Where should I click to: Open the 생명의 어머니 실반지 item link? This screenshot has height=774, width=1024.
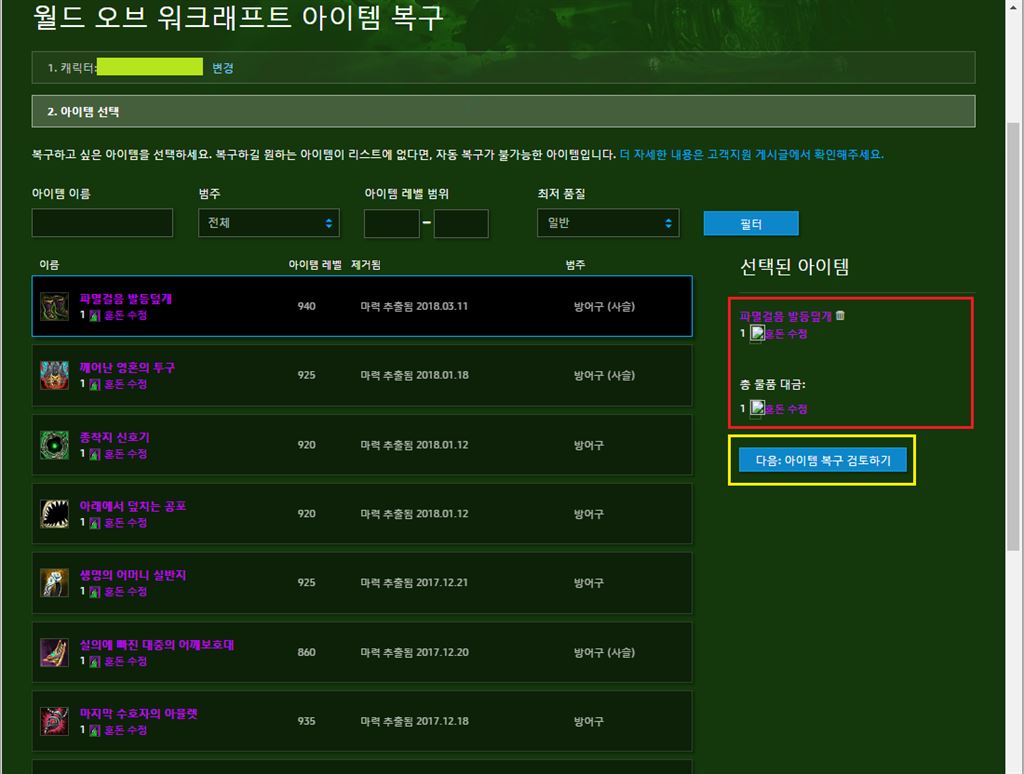tap(133, 575)
